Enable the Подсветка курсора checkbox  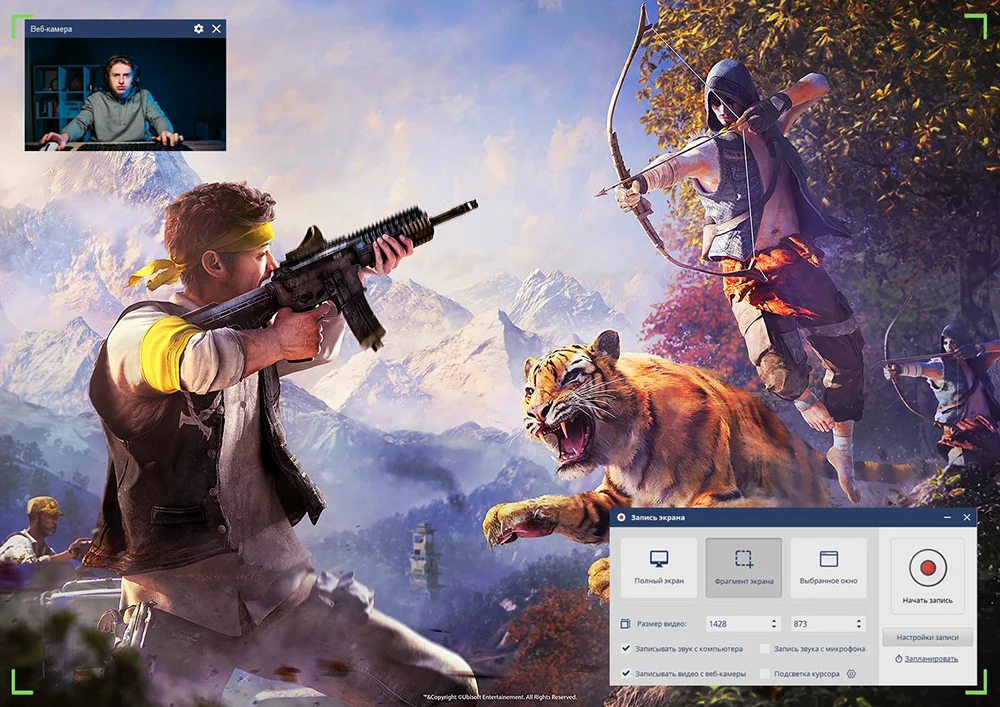(x=765, y=674)
